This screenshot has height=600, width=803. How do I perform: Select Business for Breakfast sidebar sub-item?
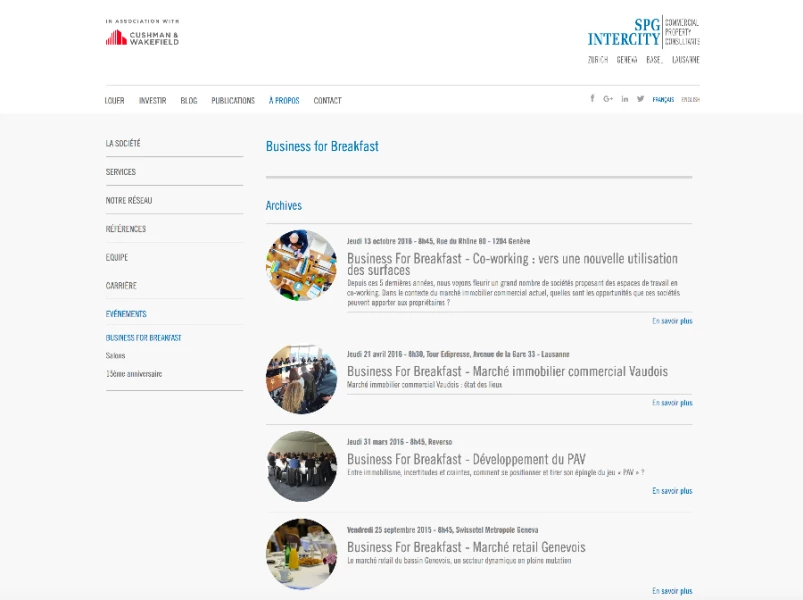coord(143,338)
